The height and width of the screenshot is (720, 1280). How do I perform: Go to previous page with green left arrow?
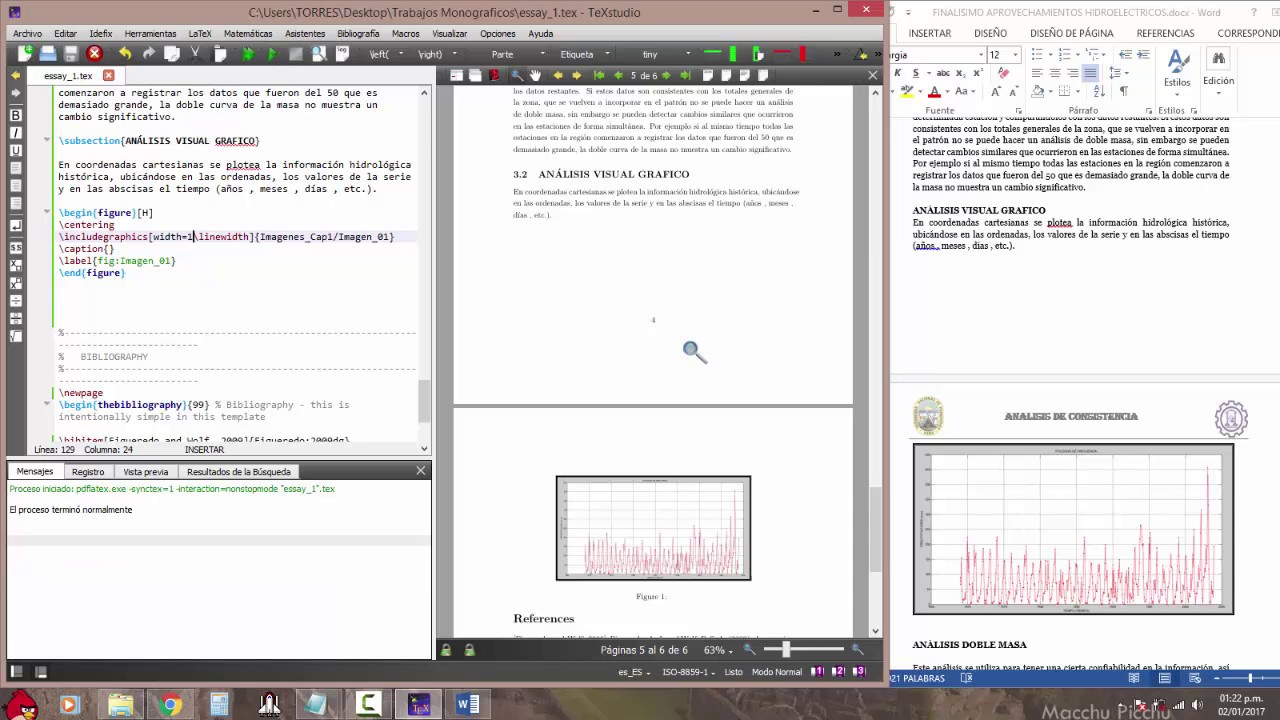coord(618,75)
